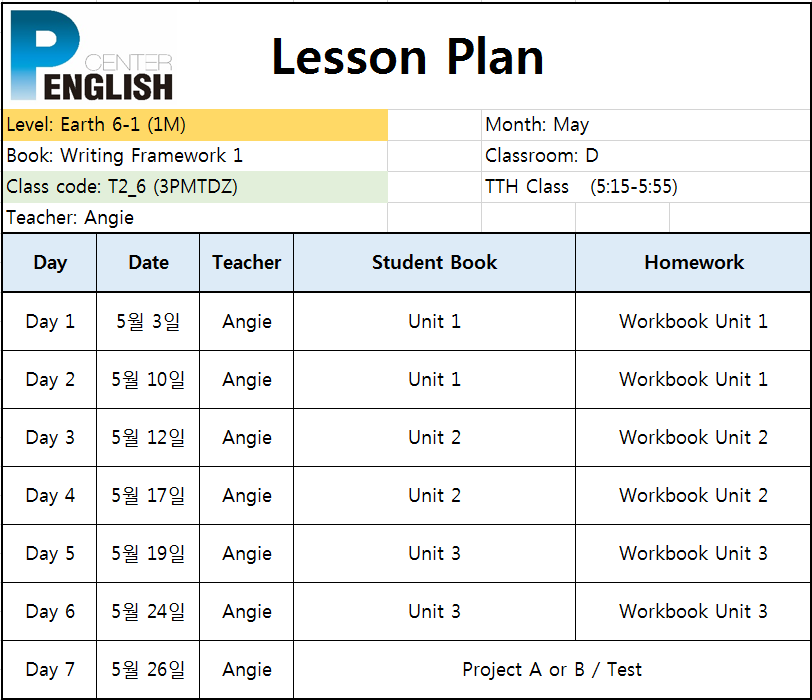Click the Project A or B / Test cell

tap(552, 669)
